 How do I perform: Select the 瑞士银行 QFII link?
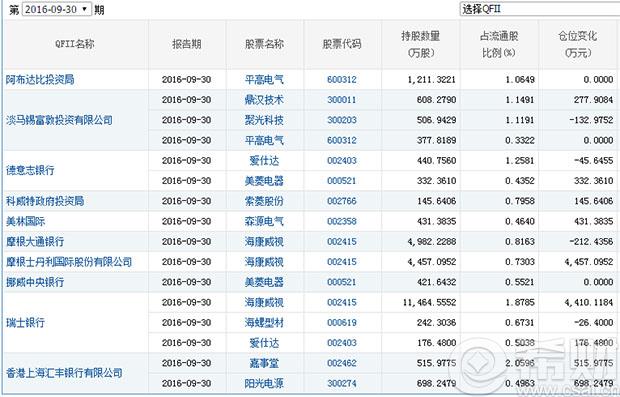click(25, 322)
